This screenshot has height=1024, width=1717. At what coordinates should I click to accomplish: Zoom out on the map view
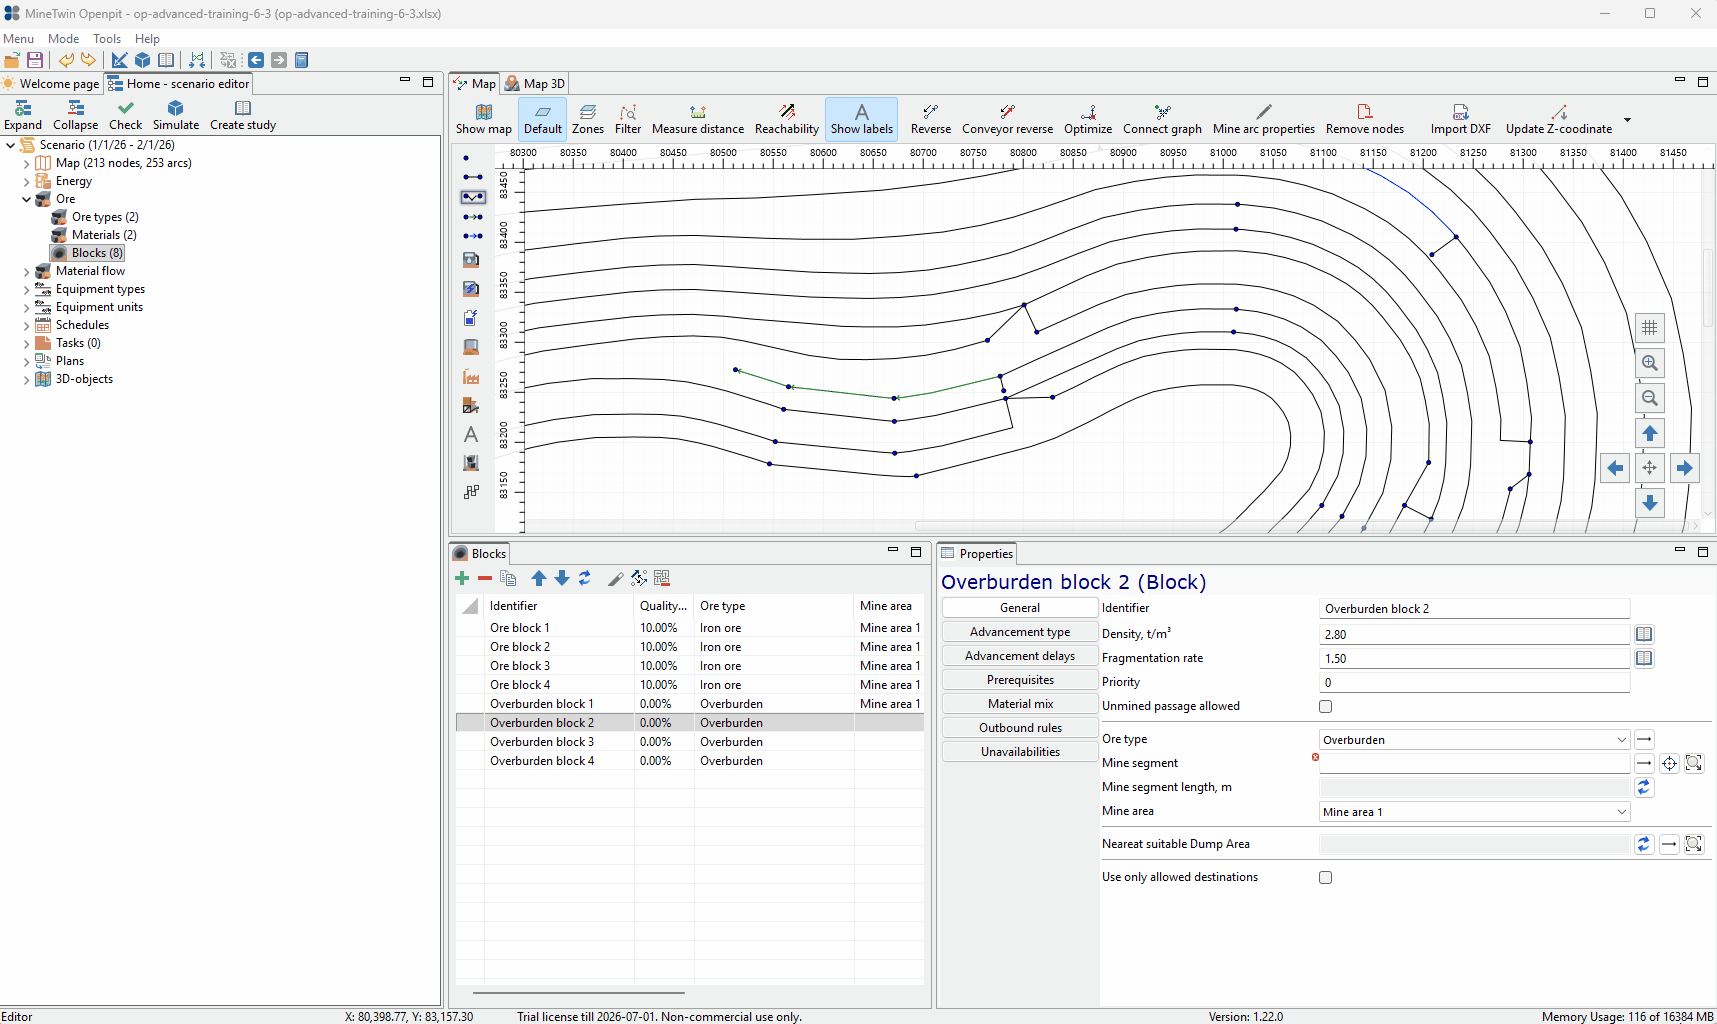pos(1650,398)
